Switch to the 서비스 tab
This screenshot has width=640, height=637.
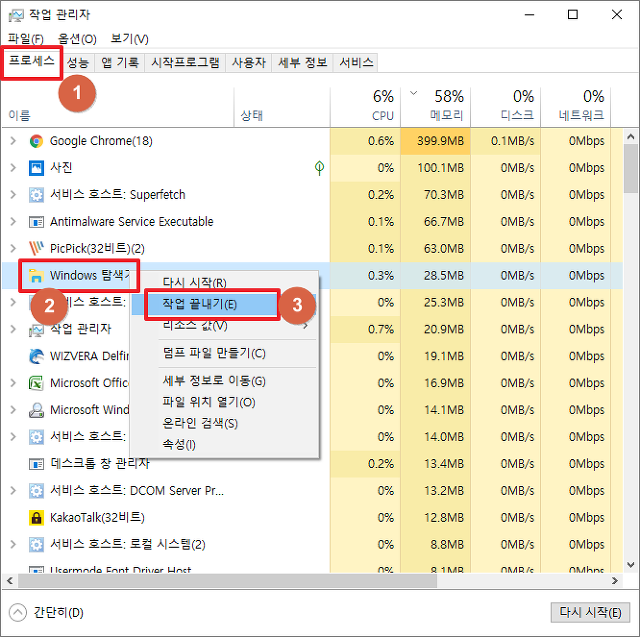click(356, 62)
